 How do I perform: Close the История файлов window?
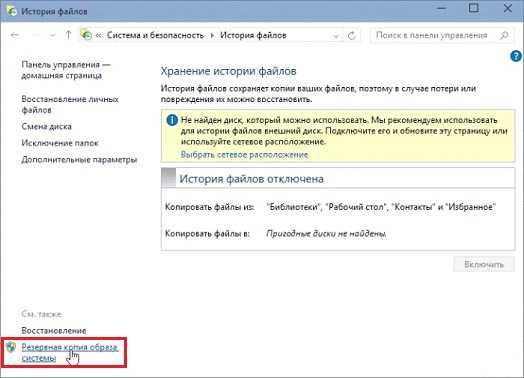coord(508,8)
